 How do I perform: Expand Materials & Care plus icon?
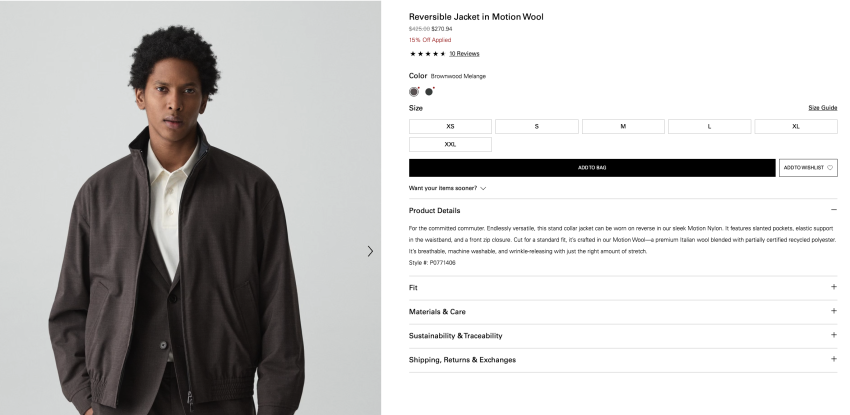point(833,311)
